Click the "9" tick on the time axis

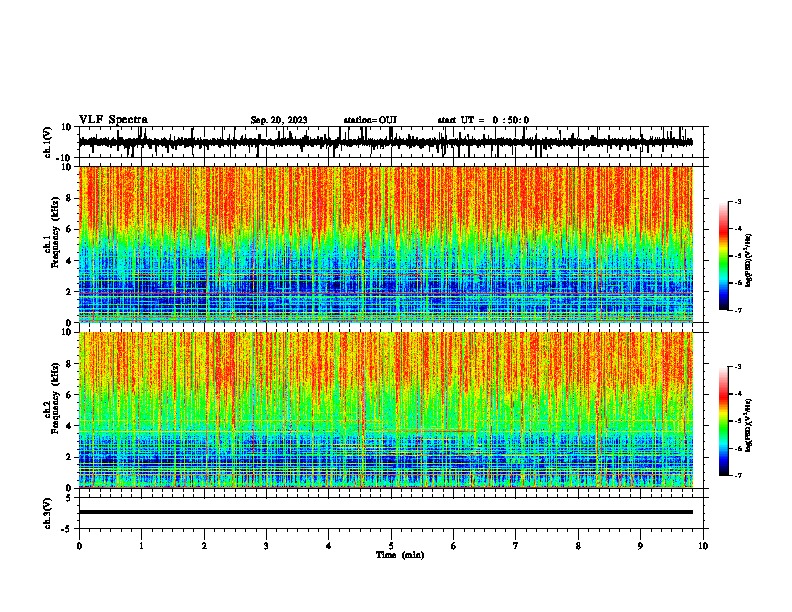(640, 546)
